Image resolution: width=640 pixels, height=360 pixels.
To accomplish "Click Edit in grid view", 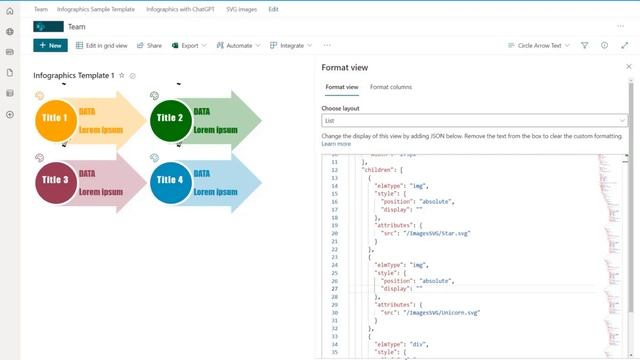I will click(102, 45).
